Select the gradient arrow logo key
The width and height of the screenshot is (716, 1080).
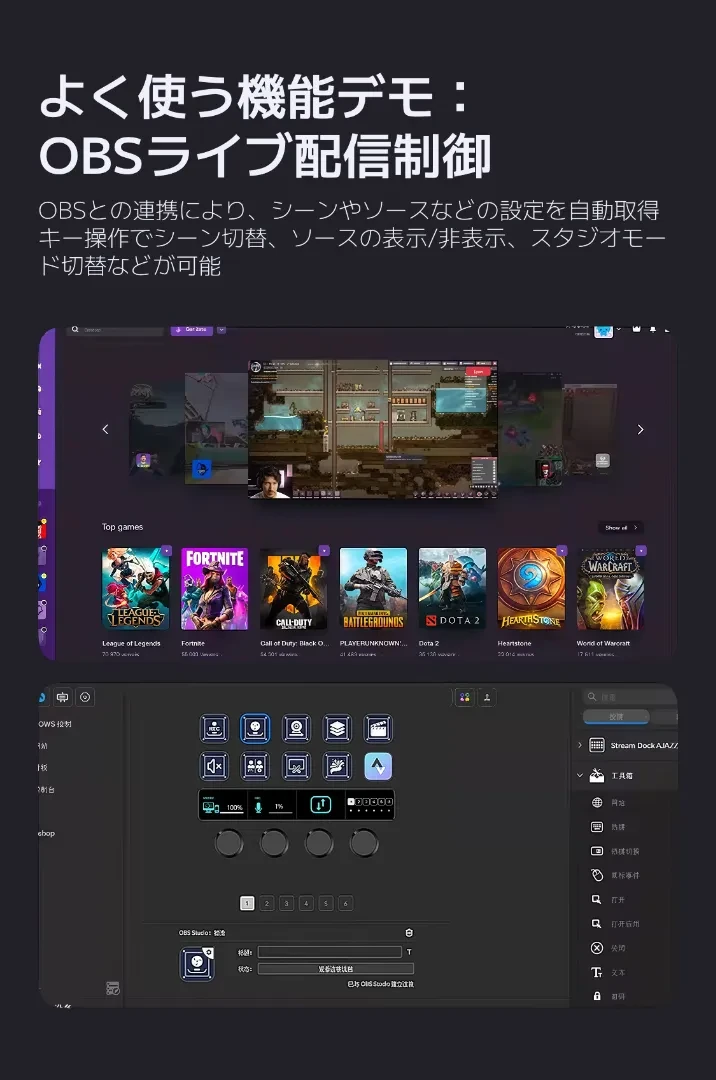pos(378,766)
